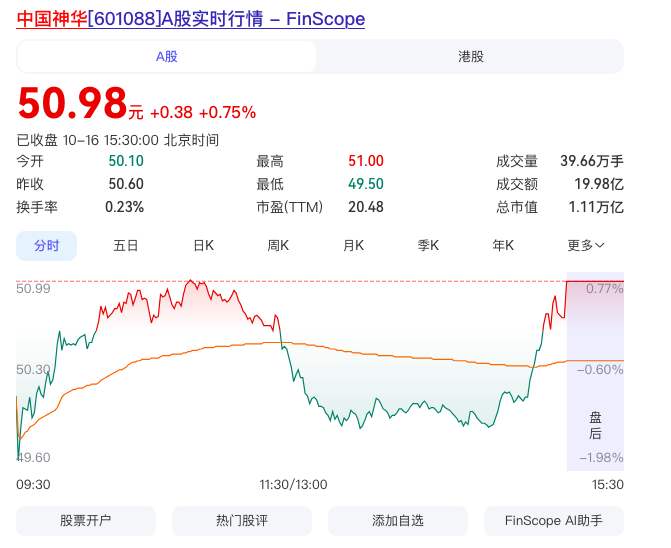The height and width of the screenshot is (548, 671).
Task: Click the 已收盘 10-16 15:30:00 status text
Action: [118, 140]
